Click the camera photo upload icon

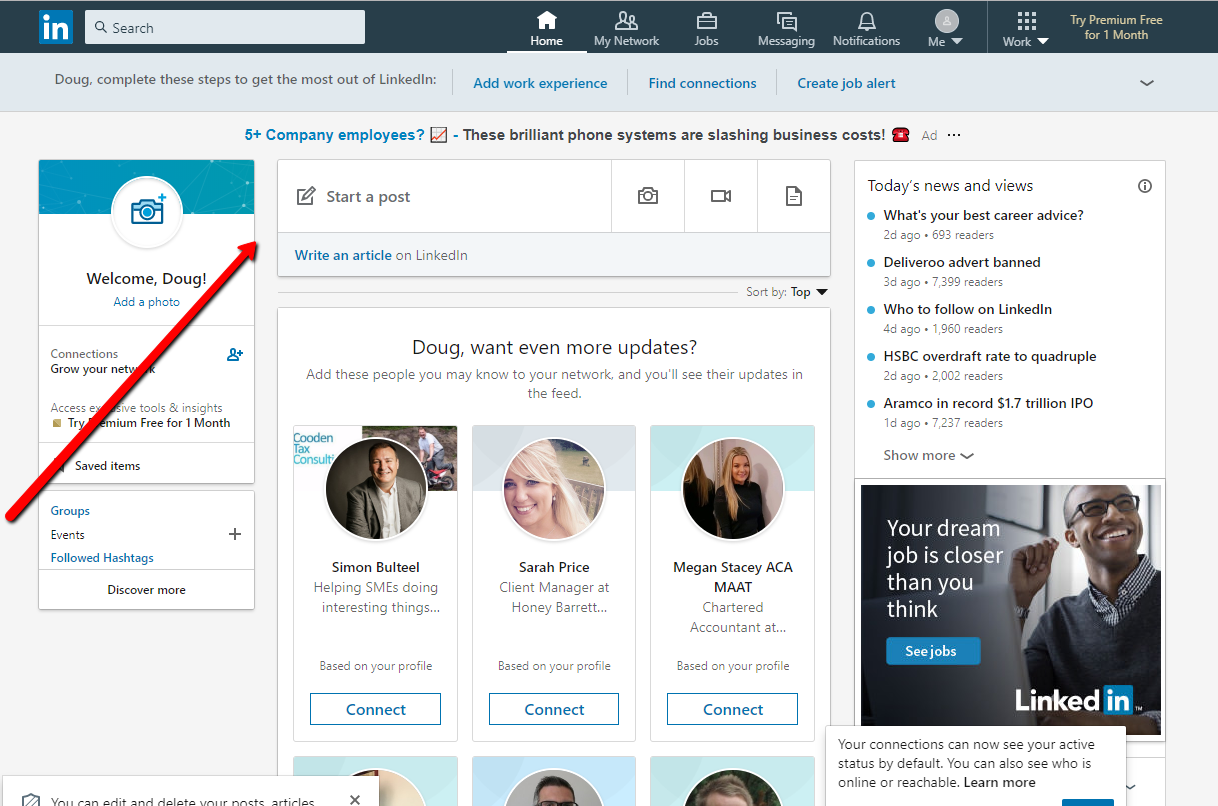pos(648,196)
